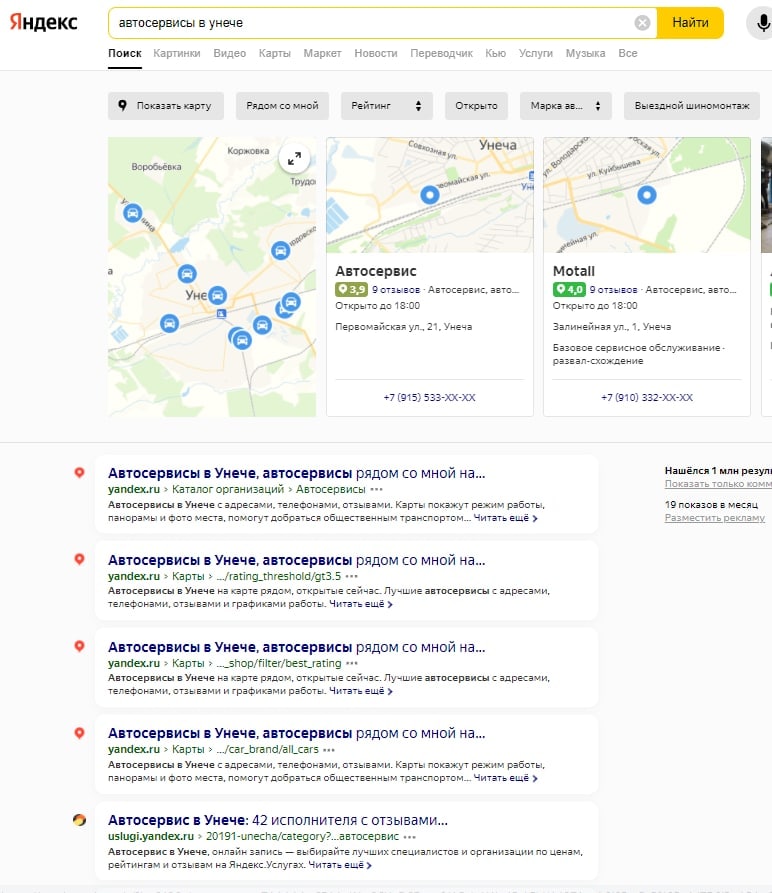The height and width of the screenshot is (893, 772).
Task: Open menu dots next to Автосервисы breadcrumb
Action: point(376,490)
